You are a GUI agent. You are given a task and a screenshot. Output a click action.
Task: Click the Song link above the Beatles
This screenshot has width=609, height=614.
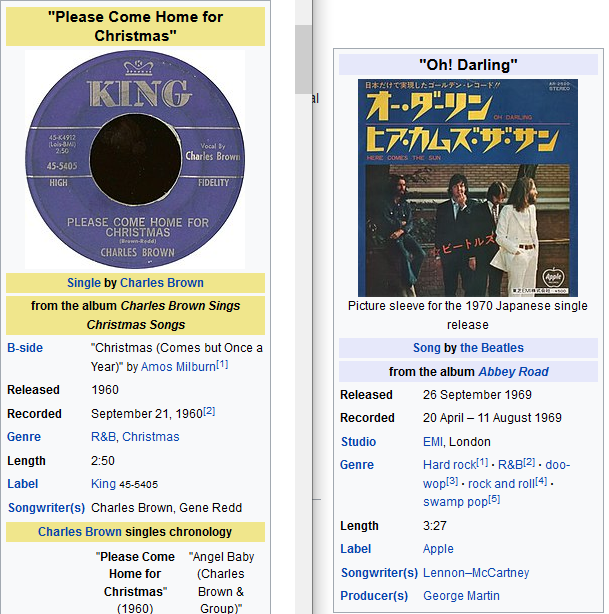point(426,348)
